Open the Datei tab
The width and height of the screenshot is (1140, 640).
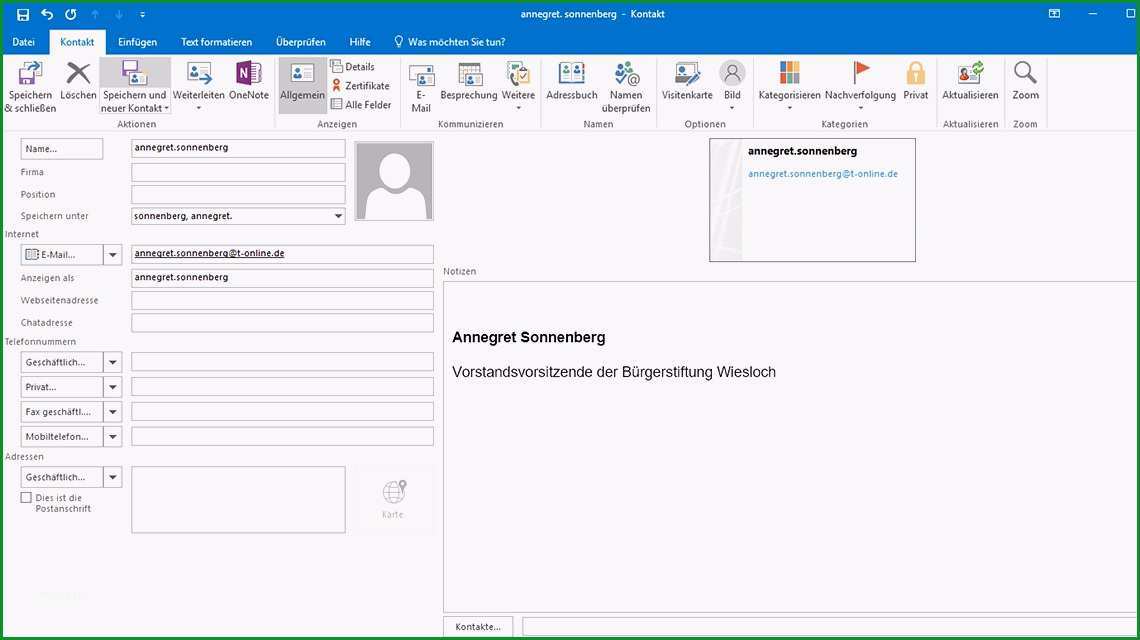coord(23,41)
